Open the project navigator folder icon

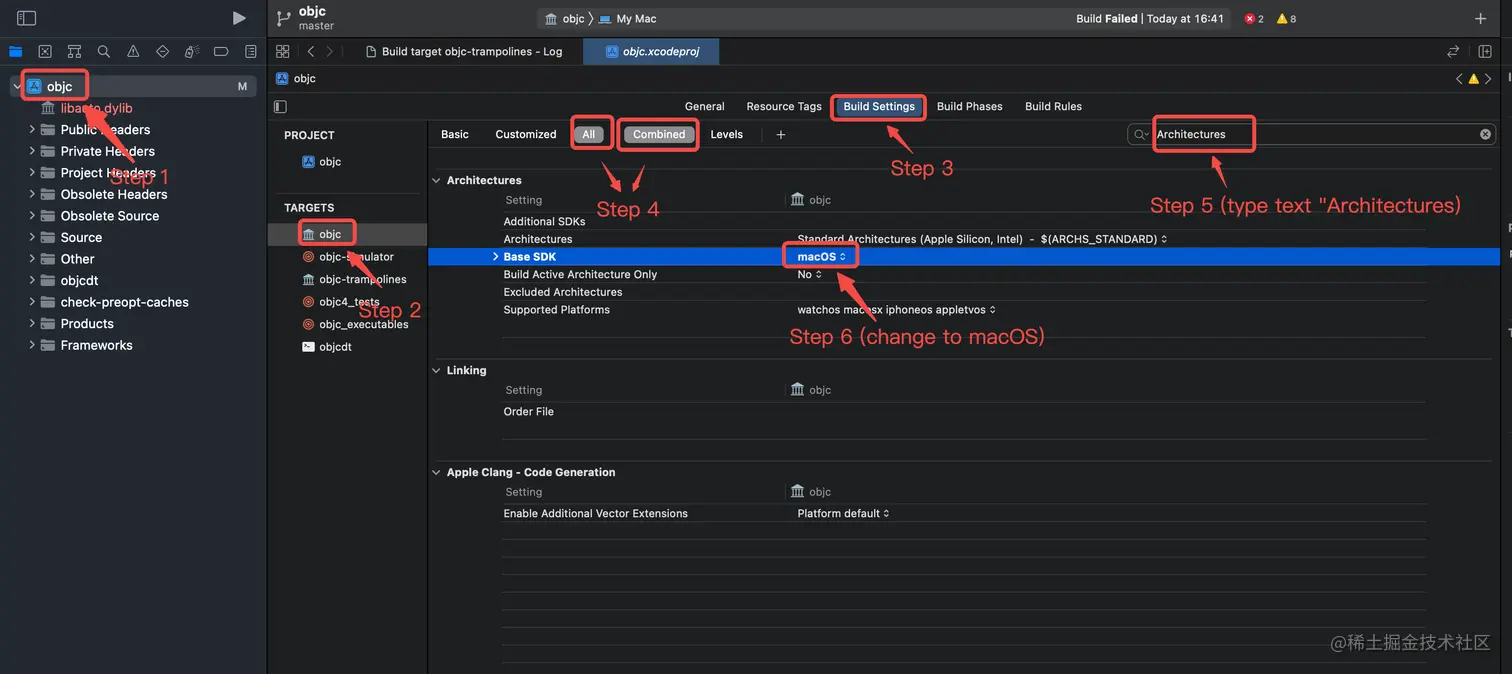(x=15, y=51)
